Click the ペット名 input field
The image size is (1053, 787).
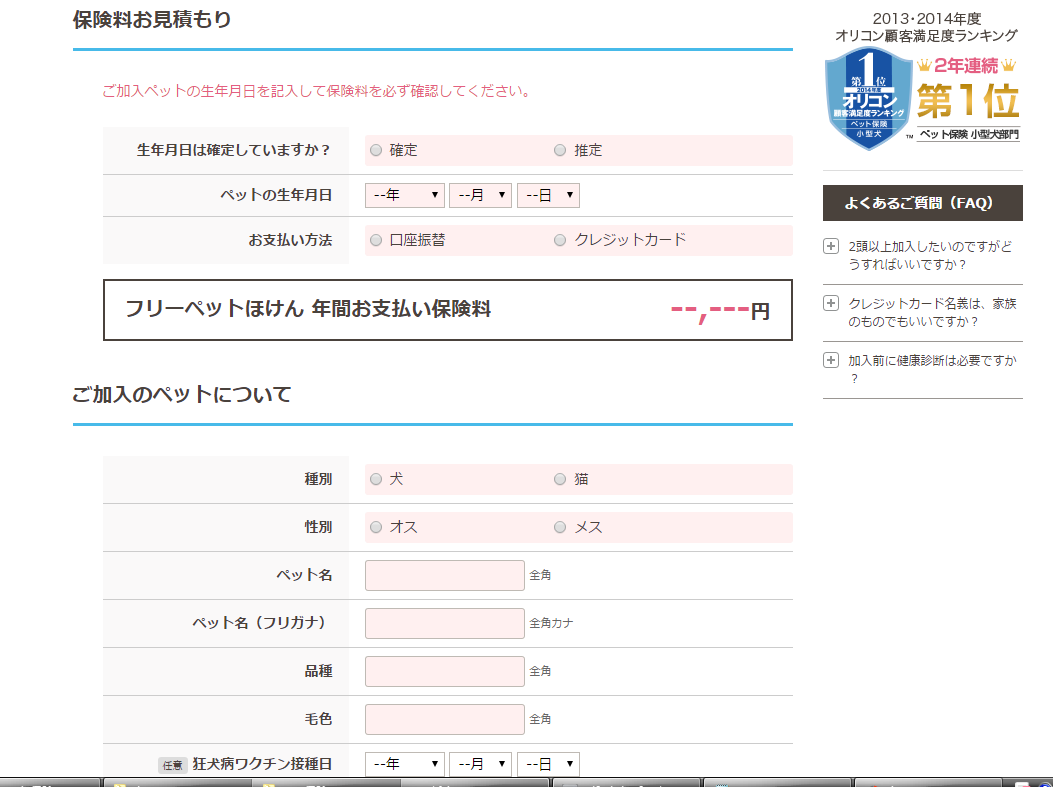click(x=445, y=575)
